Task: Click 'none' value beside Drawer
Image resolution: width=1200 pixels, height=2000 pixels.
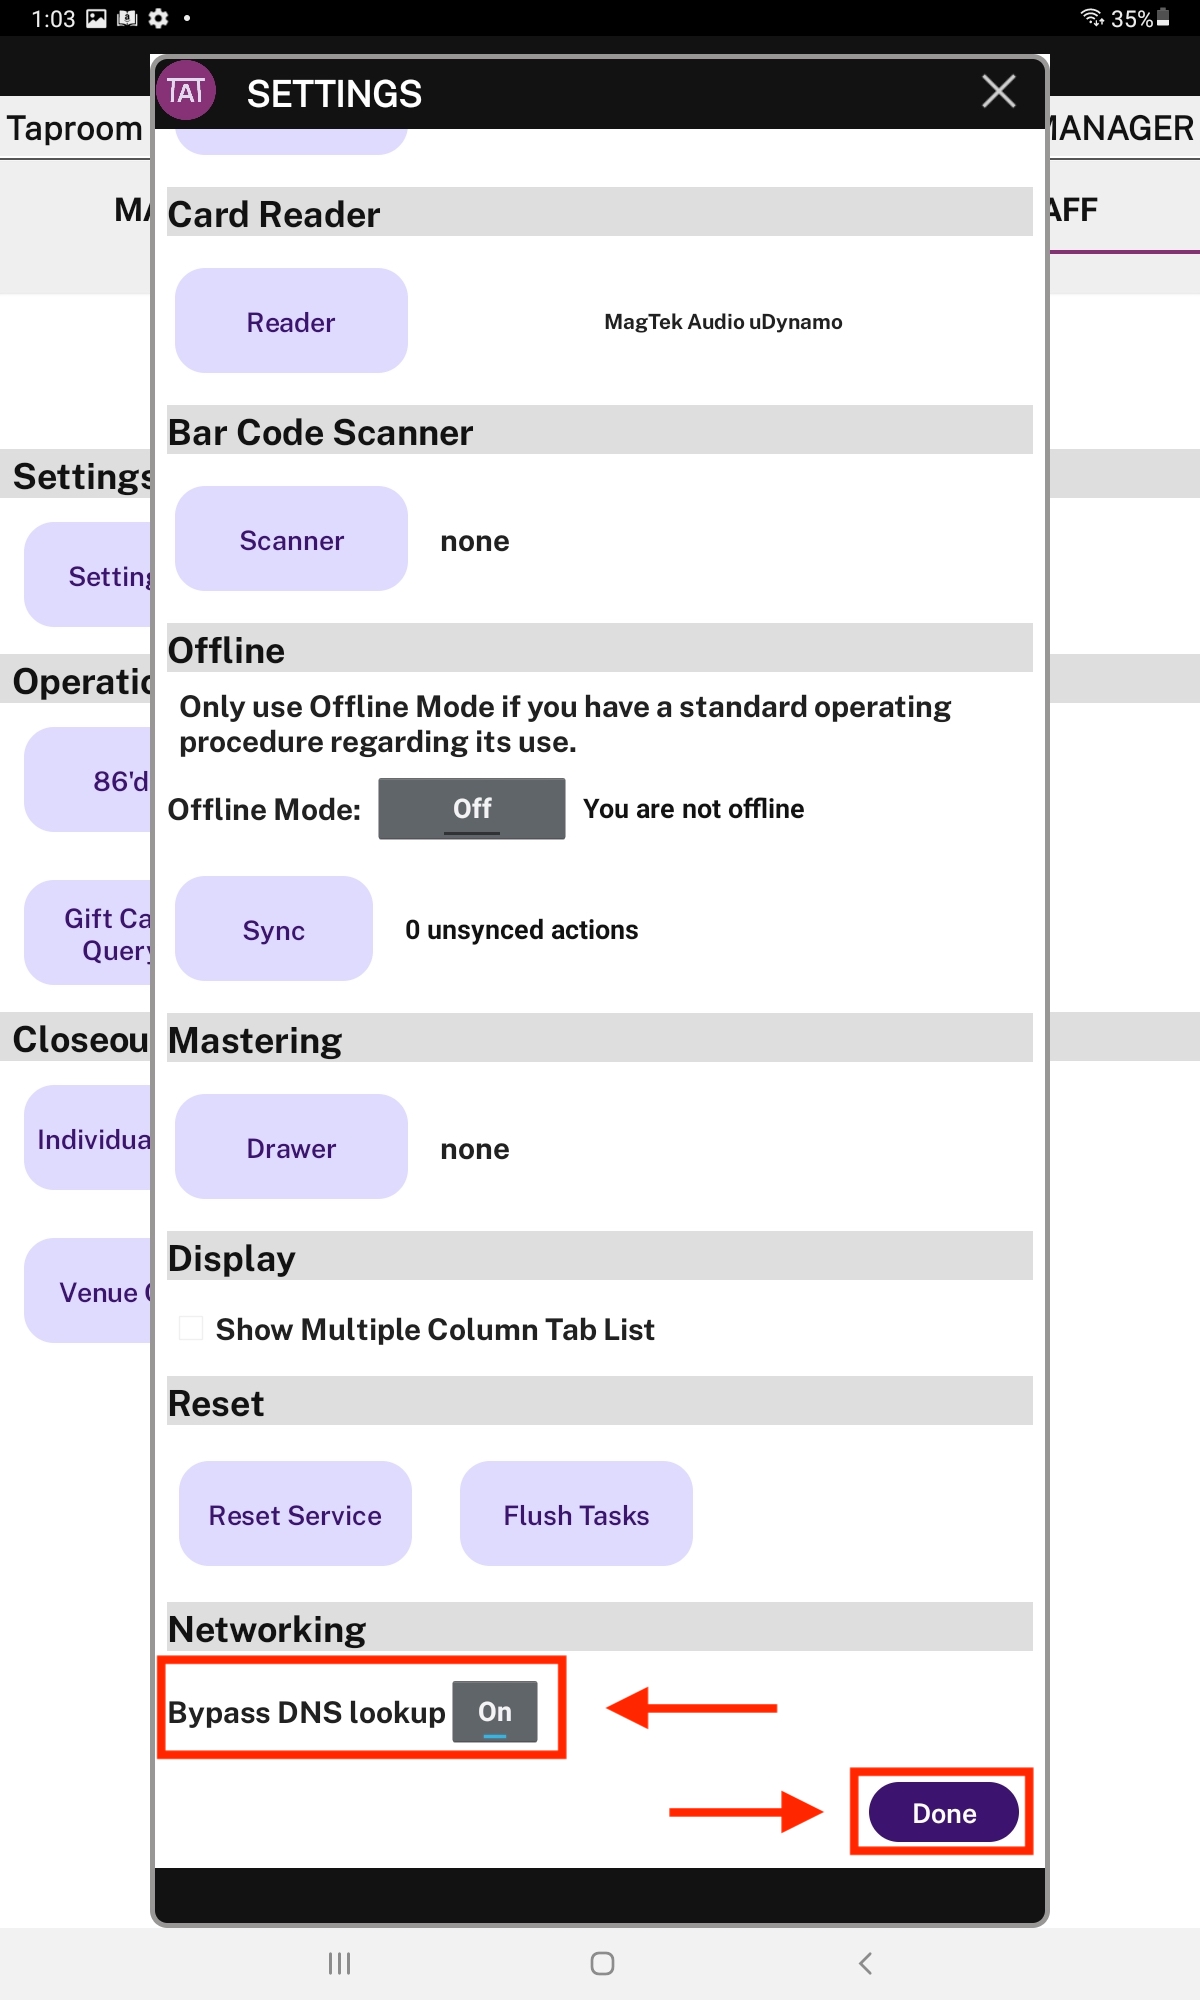Action: coord(475,1149)
